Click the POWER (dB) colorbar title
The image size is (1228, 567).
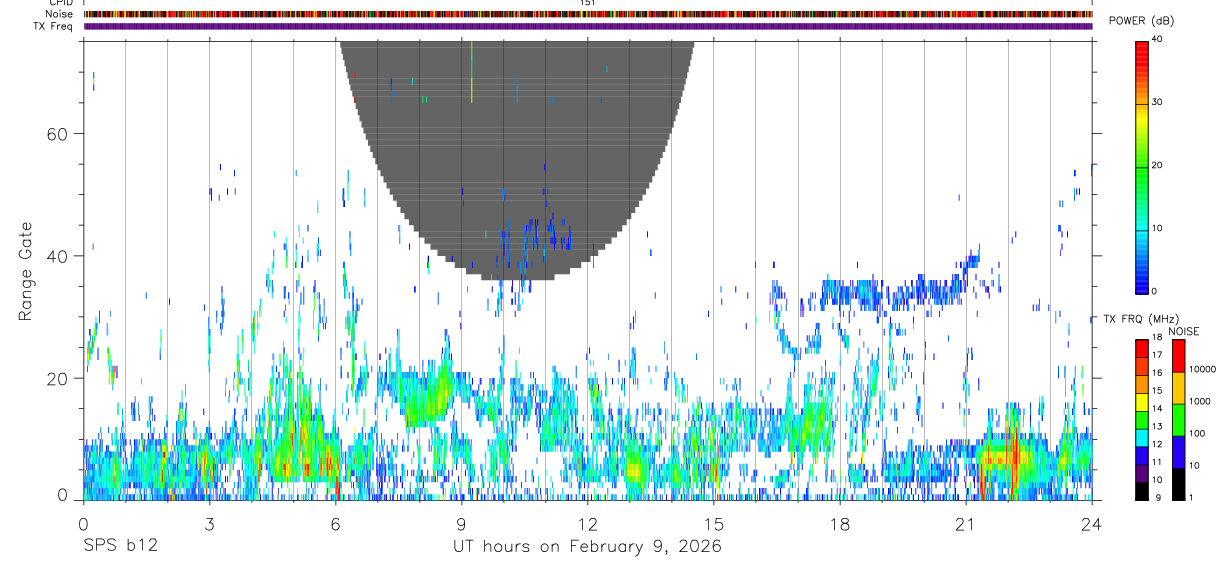tap(1141, 21)
